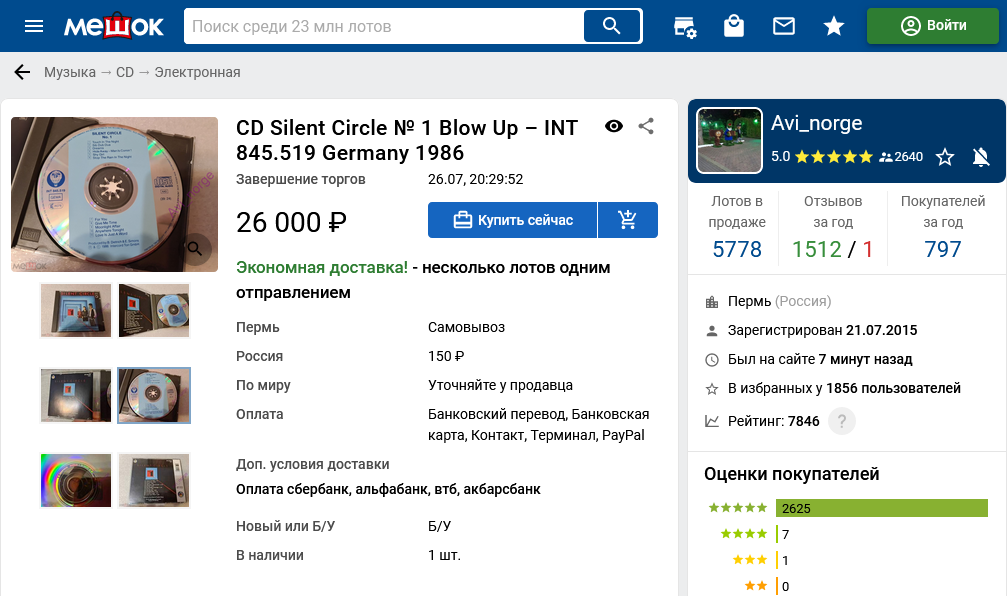Image resolution: width=1007 pixels, height=596 pixels.
Task: Share this lot via share icon
Action: click(646, 126)
